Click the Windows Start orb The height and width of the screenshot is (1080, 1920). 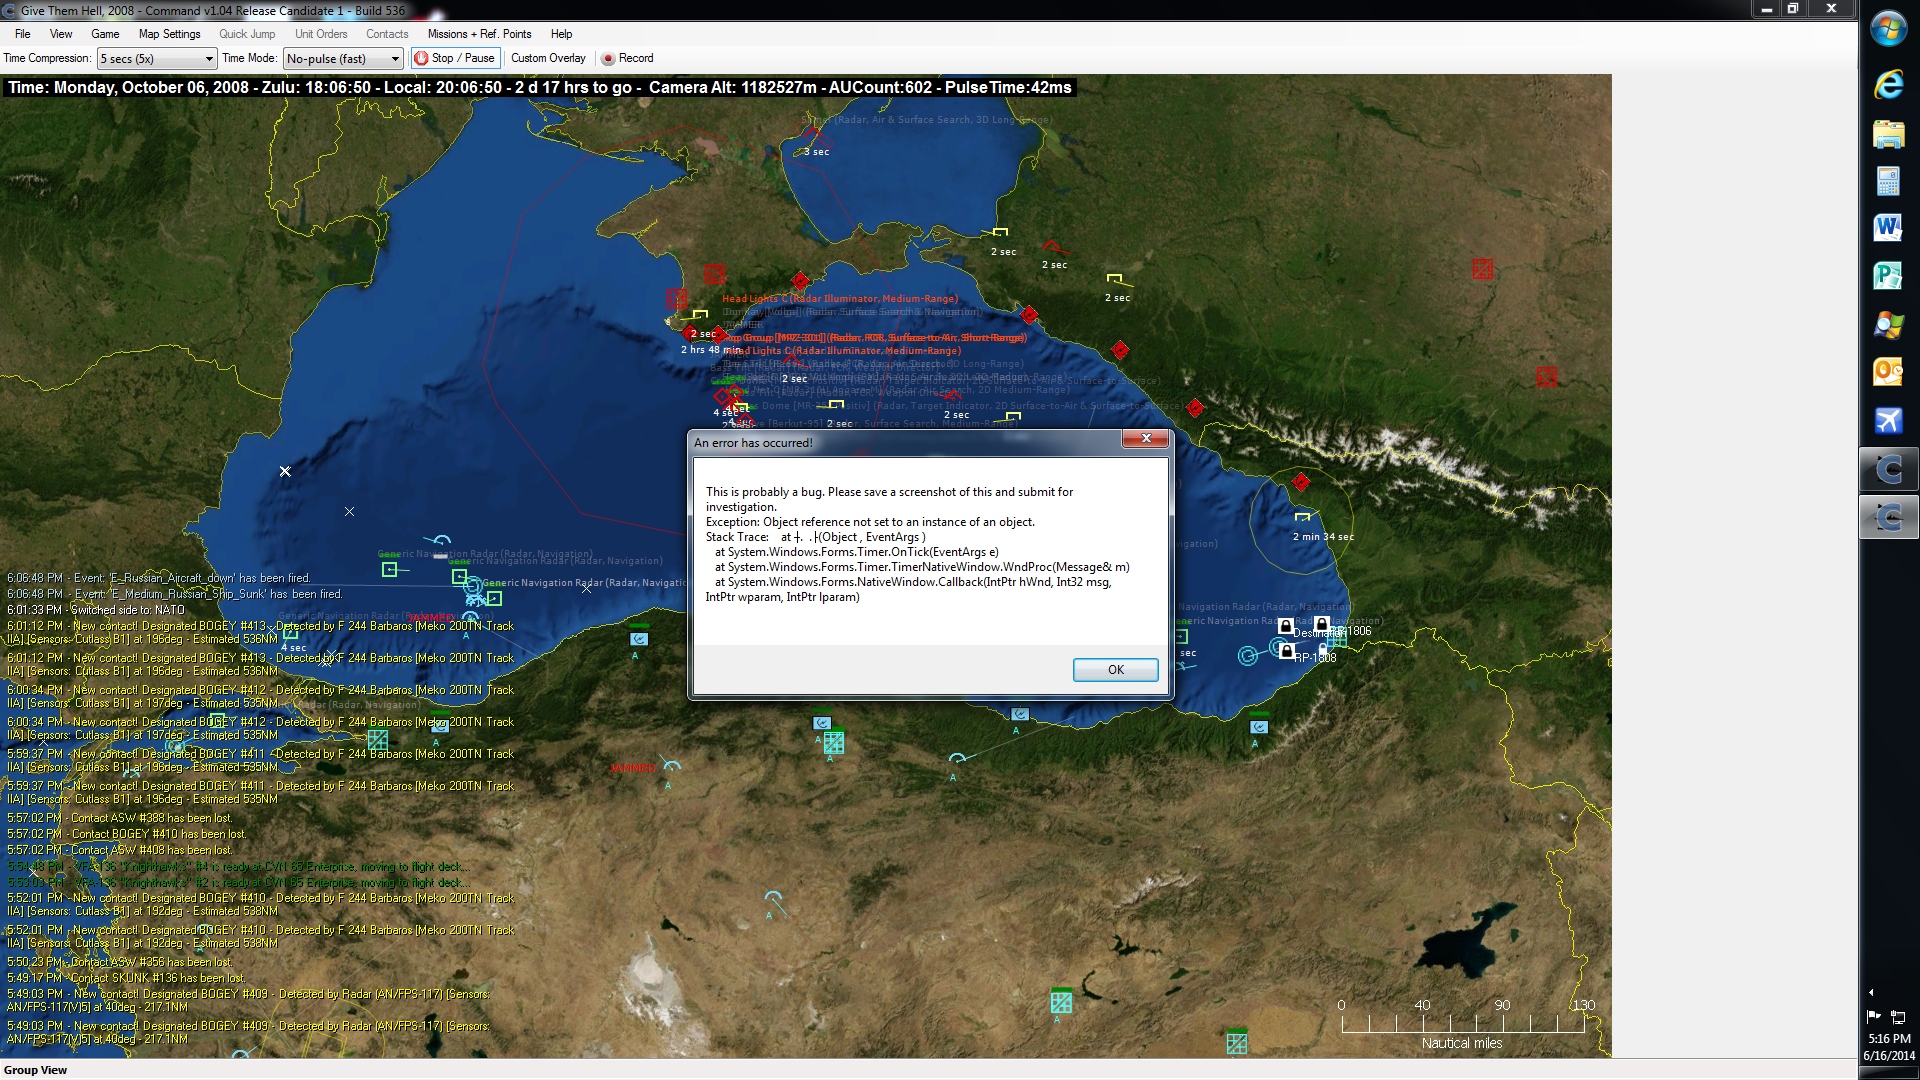pos(1888,28)
